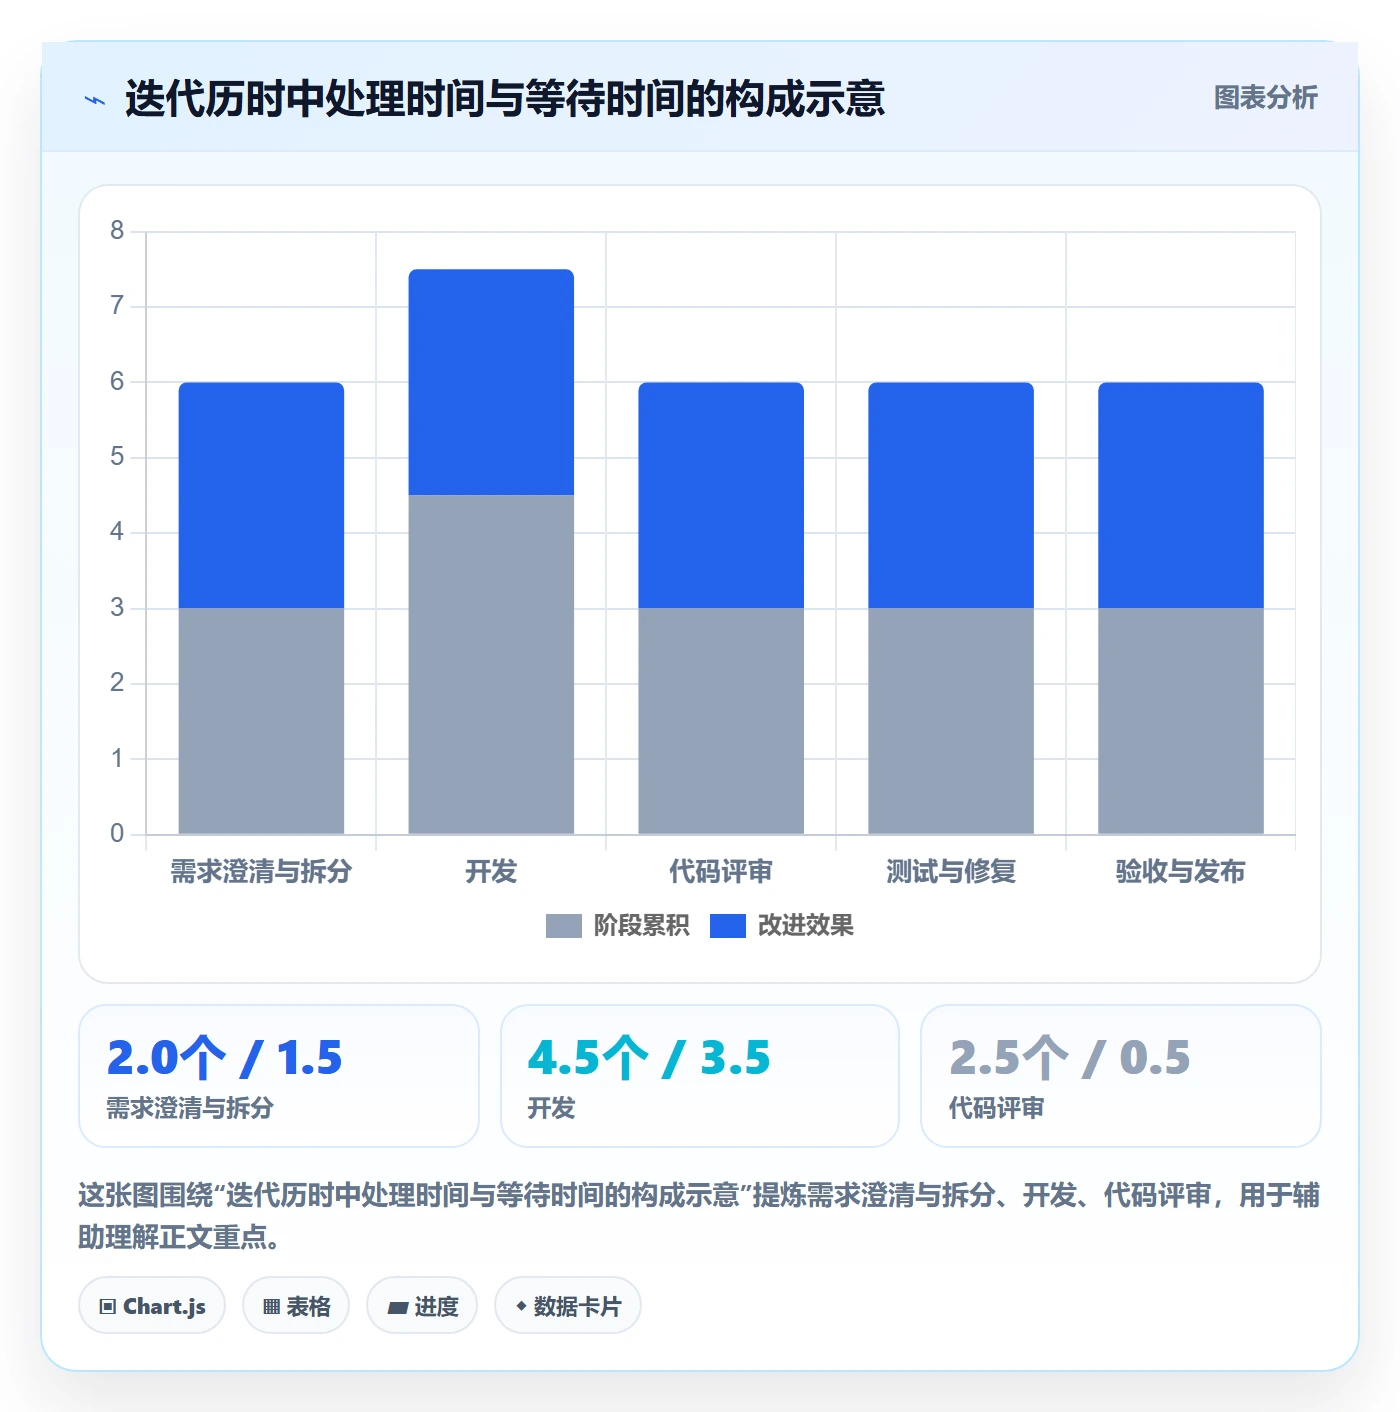Open the 2.5个 / 0.5 代码评审 data card
This screenshot has height=1412, width=1400.
[1121, 1076]
